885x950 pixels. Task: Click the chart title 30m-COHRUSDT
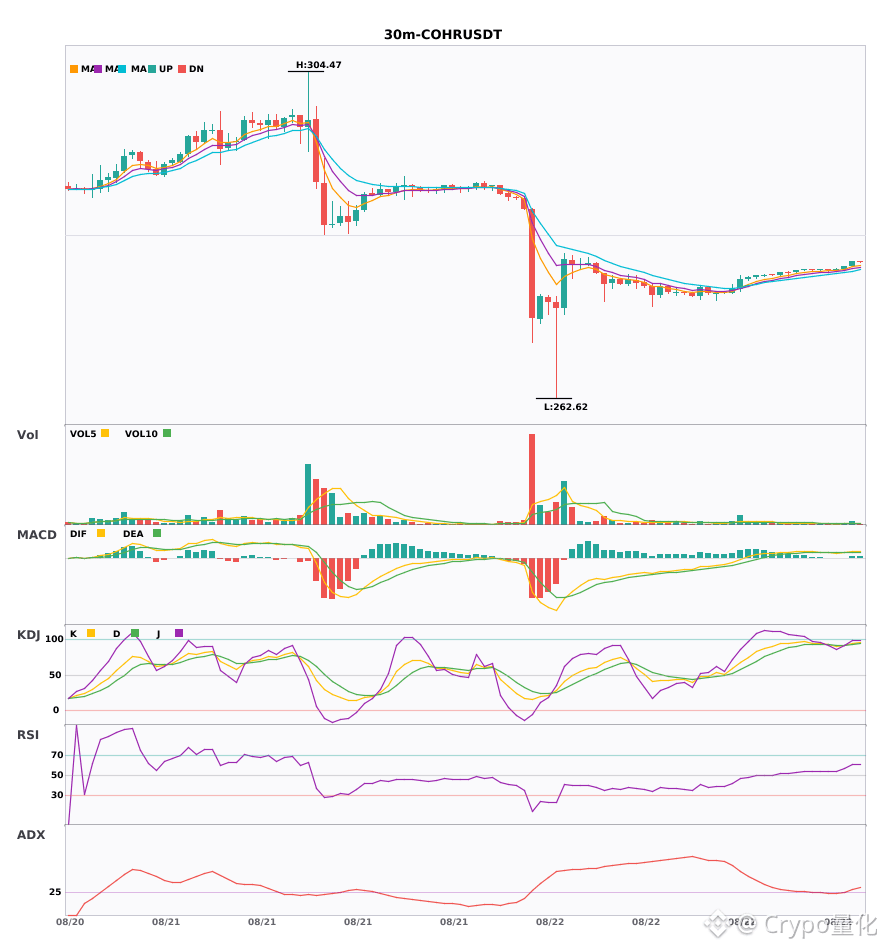tap(443, 35)
